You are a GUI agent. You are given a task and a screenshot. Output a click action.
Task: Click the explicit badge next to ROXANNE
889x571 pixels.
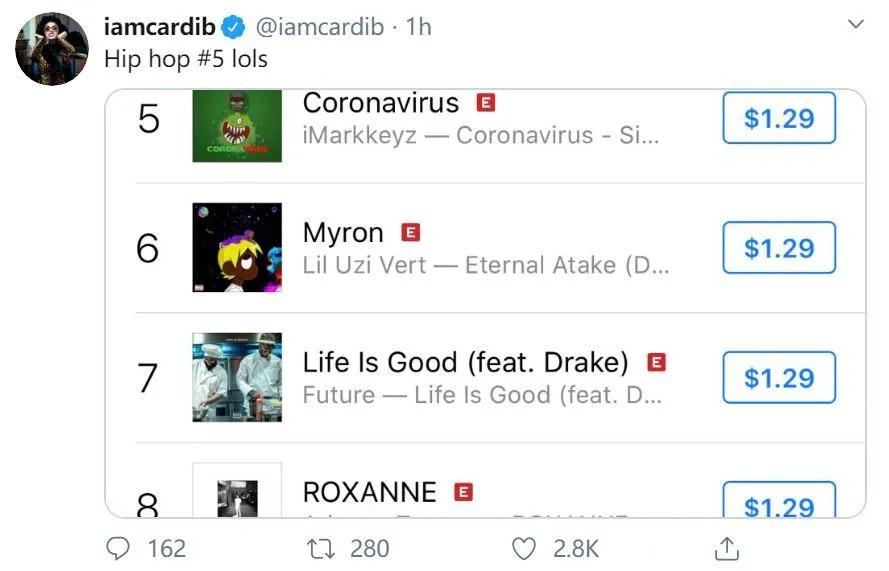pyautogui.click(x=463, y=492)
